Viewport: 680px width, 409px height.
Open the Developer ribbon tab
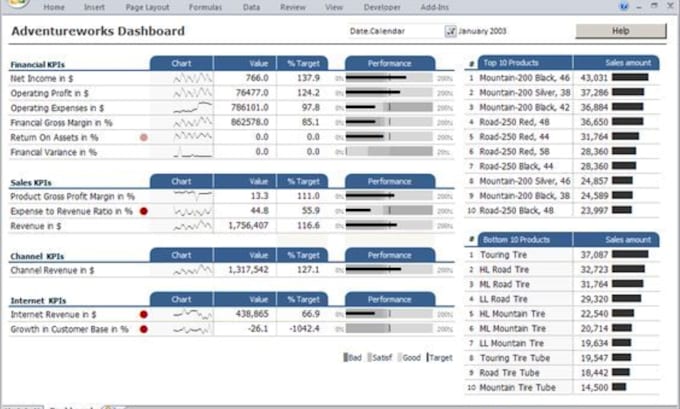(382, 7)
